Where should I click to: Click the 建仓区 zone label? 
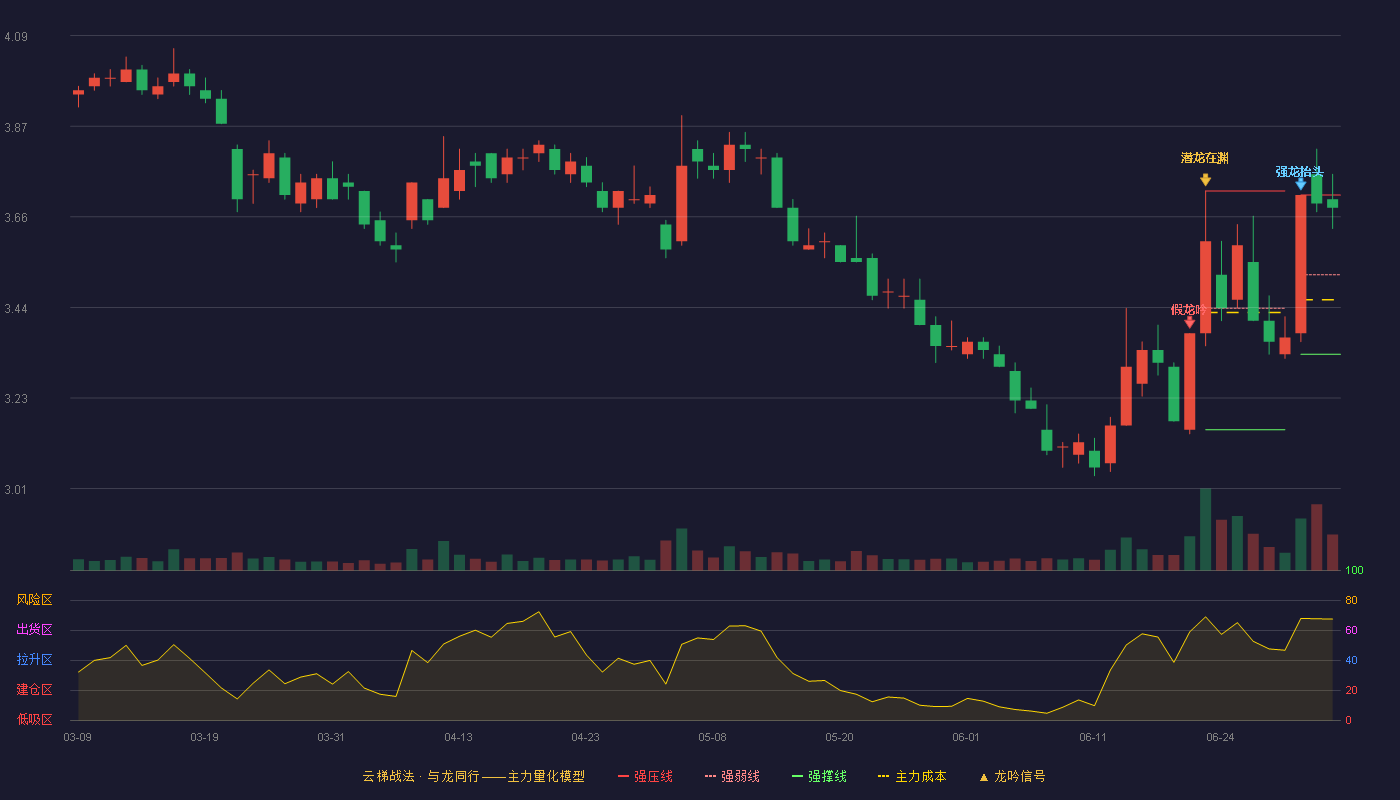tap(34, 690)
